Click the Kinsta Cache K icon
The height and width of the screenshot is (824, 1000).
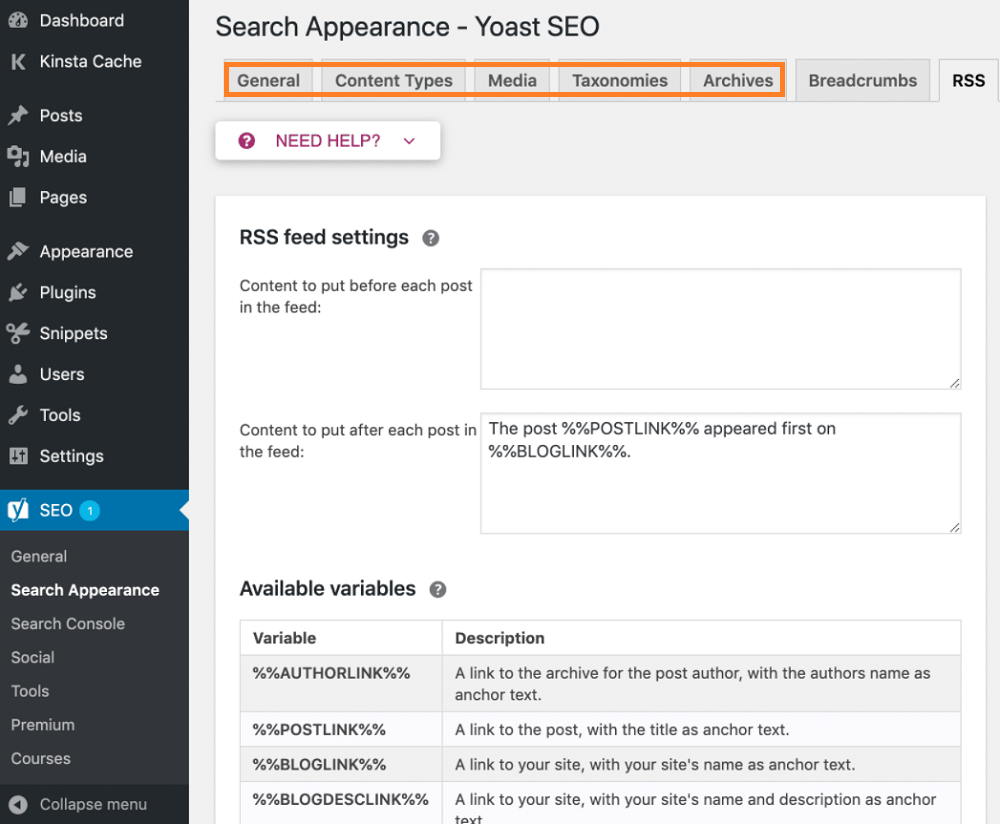[18, 61]
